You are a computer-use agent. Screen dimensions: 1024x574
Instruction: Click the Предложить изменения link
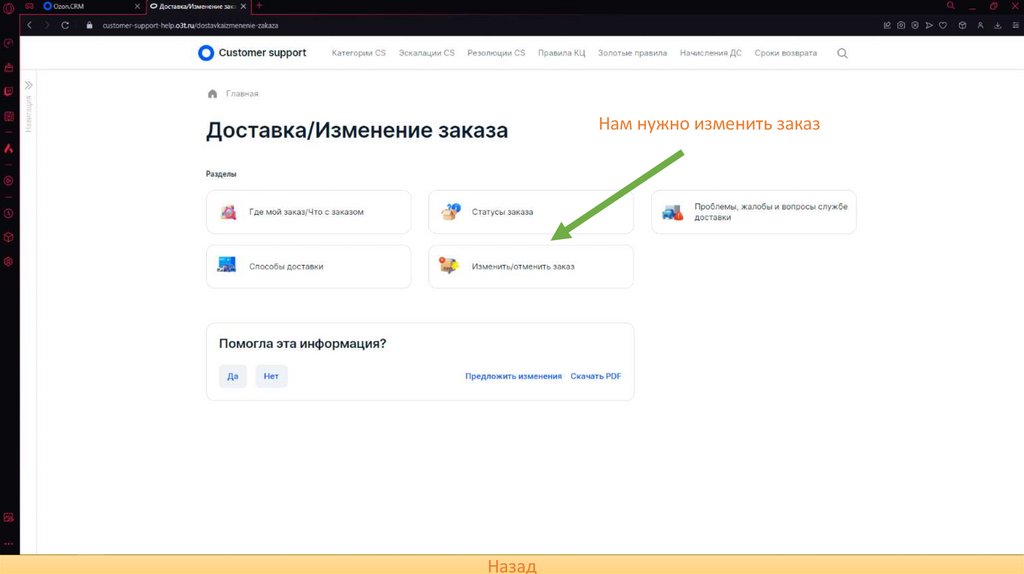click(513, 376)
